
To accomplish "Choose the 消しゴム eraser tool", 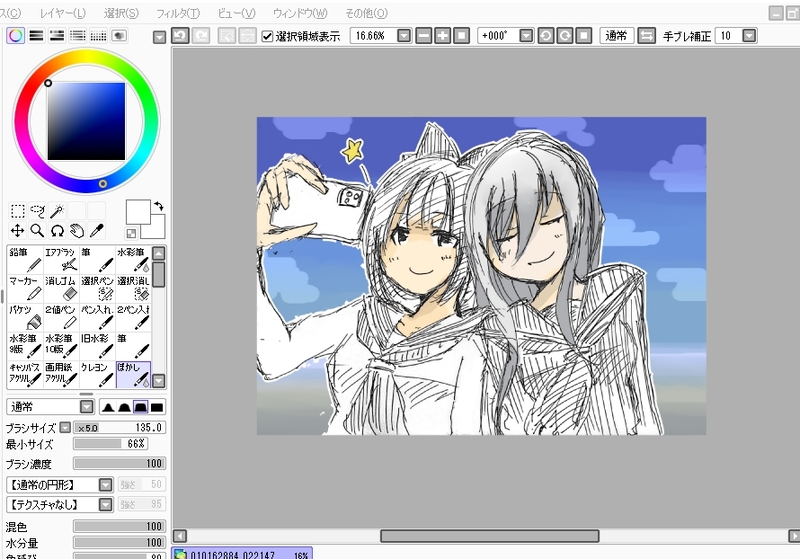I will click(x=61, y=288).
